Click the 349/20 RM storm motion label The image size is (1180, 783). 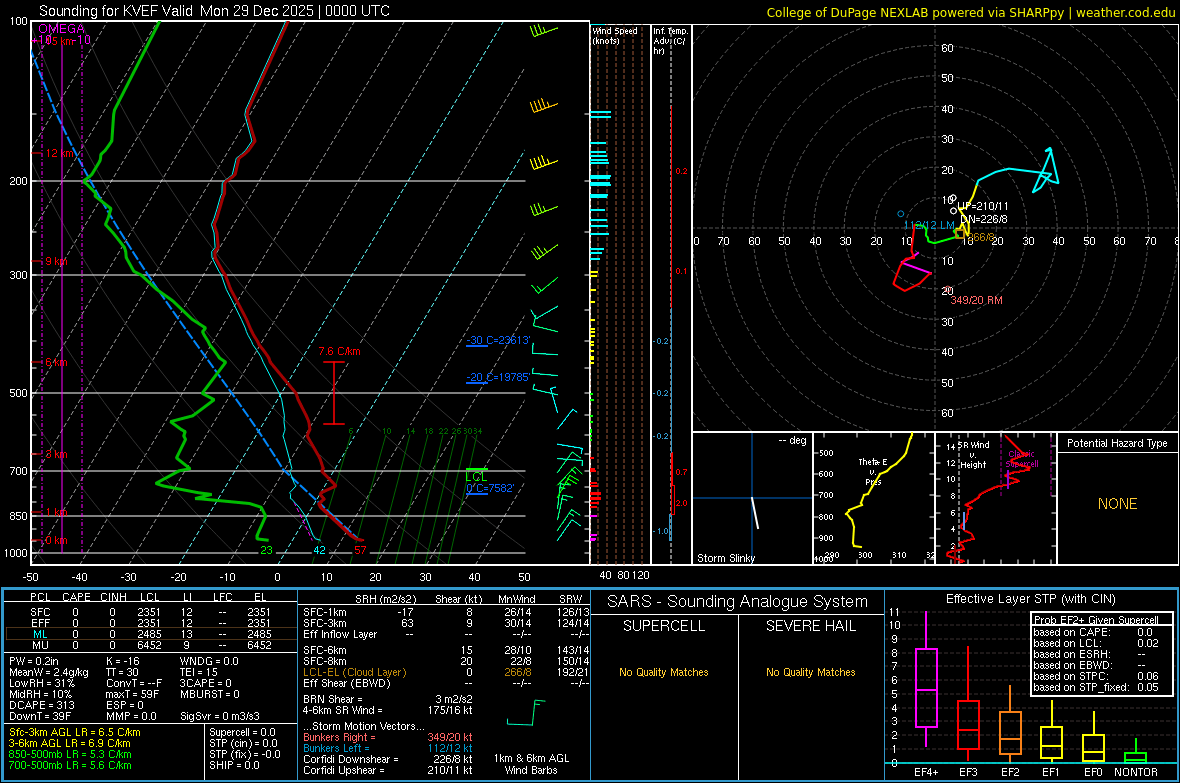coord(977,300)
